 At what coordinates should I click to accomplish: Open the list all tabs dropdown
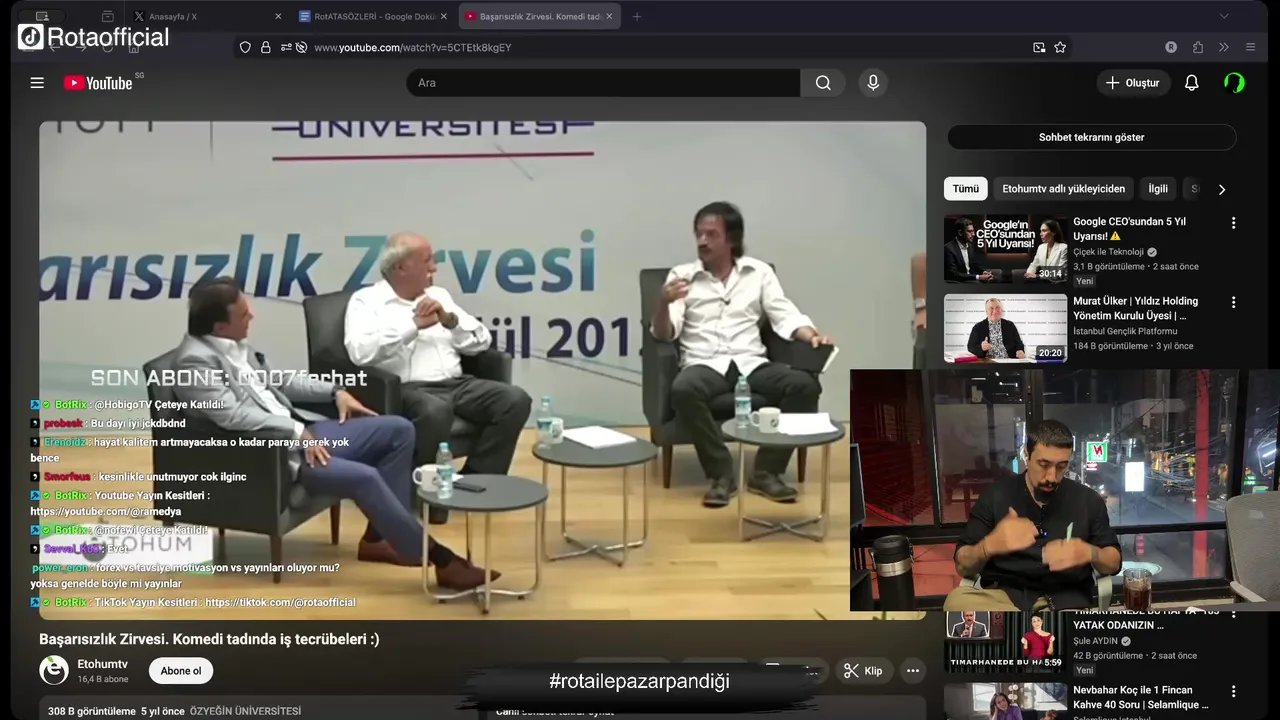(1223, 16)
